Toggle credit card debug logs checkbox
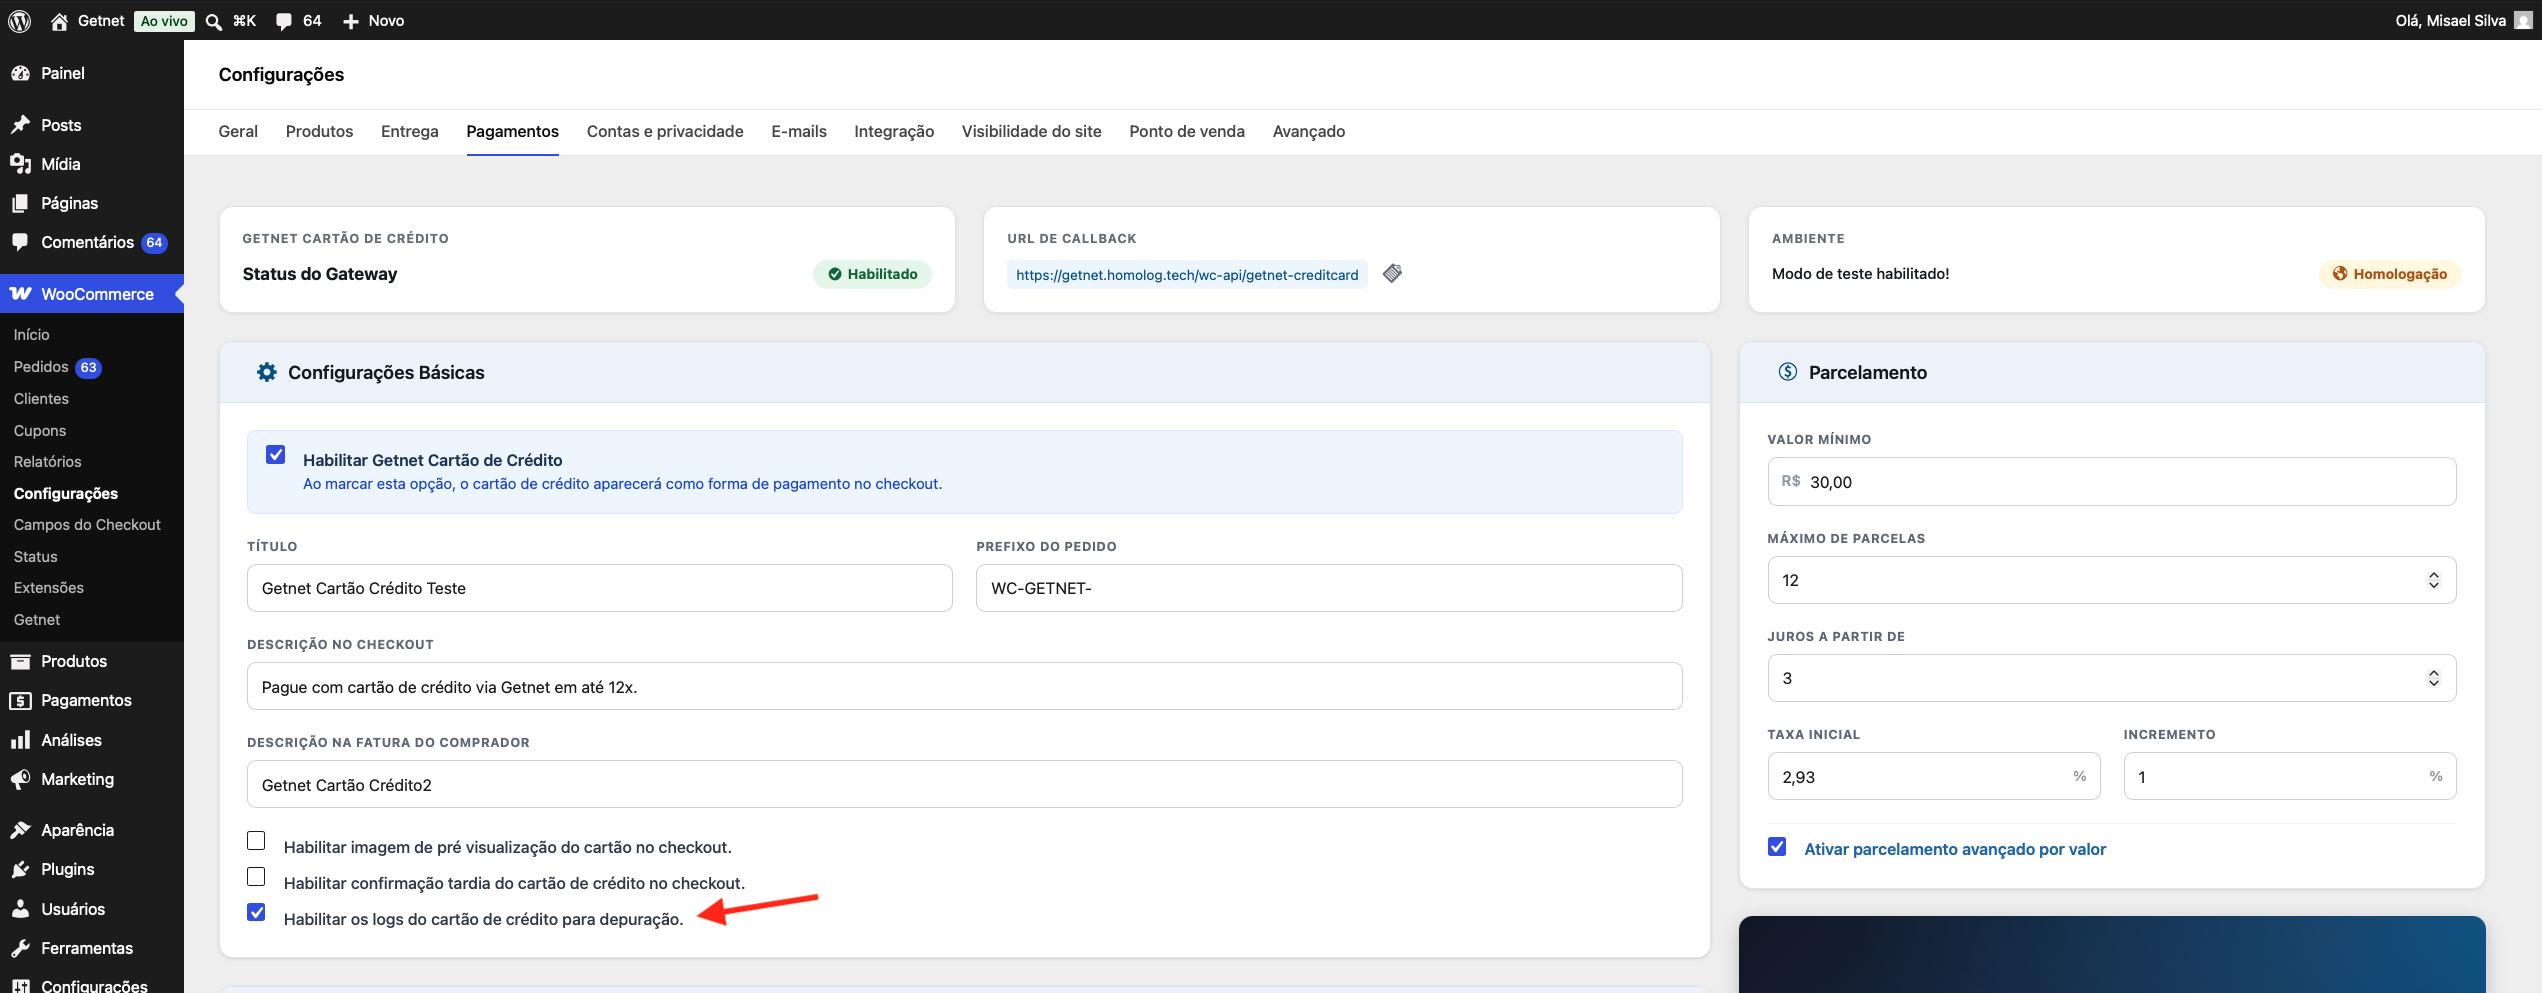The image size is (2542, 993). (x=256, y=912)
